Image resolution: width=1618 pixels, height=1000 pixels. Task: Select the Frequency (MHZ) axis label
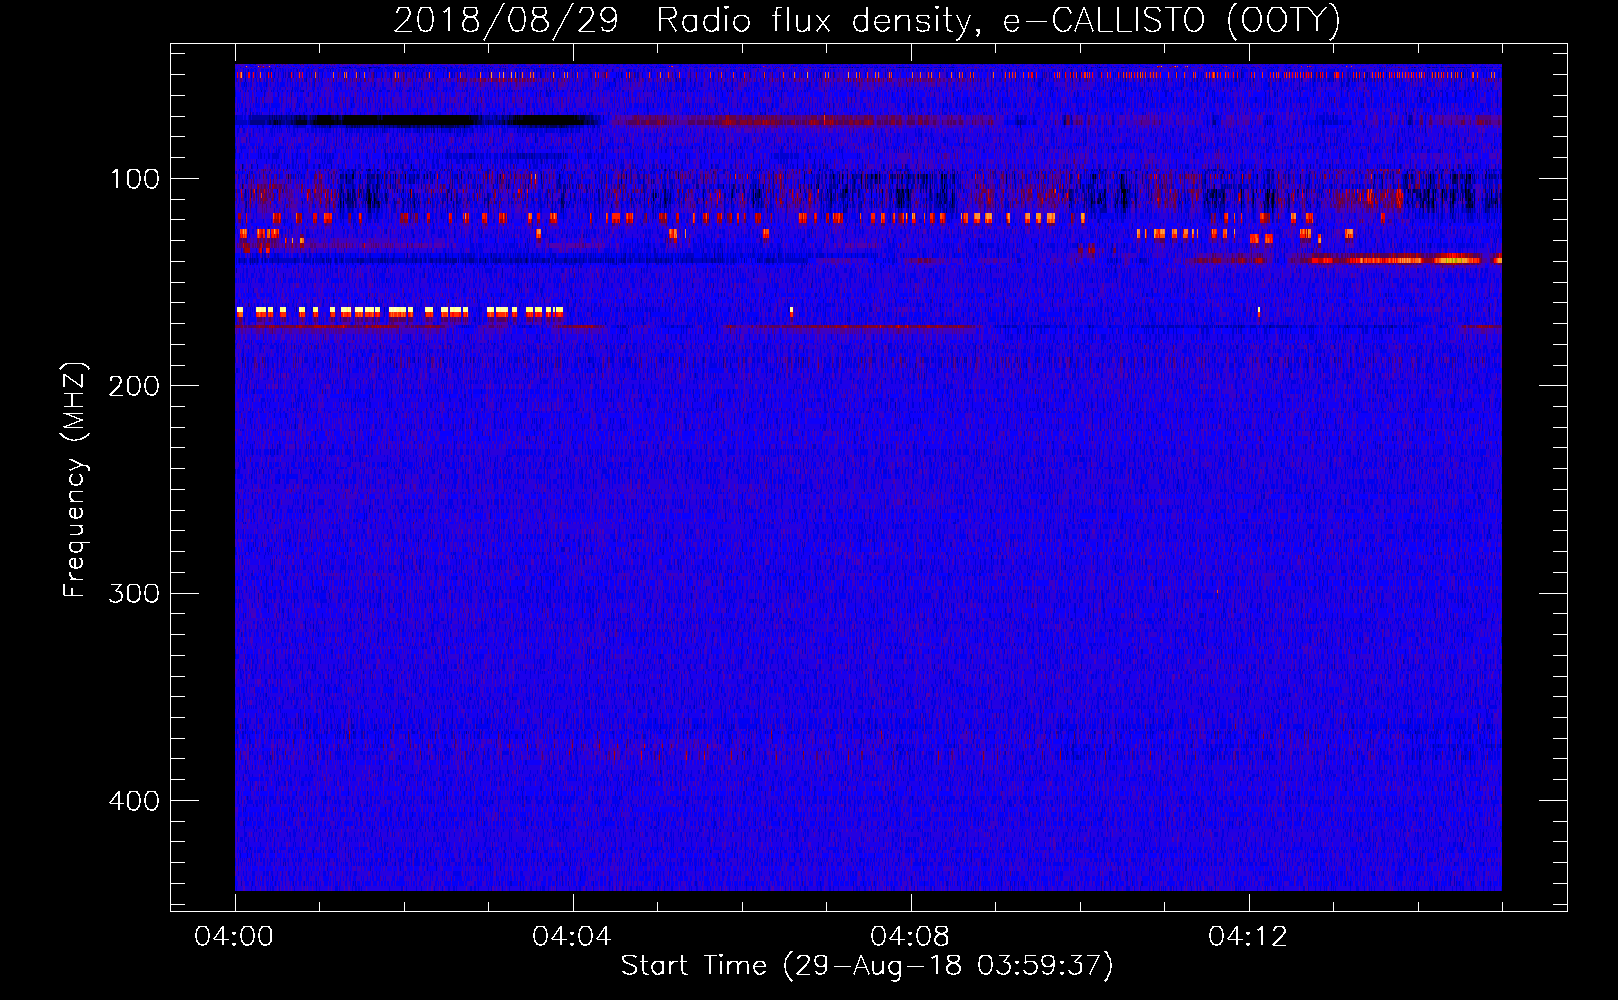pos(75,479)
